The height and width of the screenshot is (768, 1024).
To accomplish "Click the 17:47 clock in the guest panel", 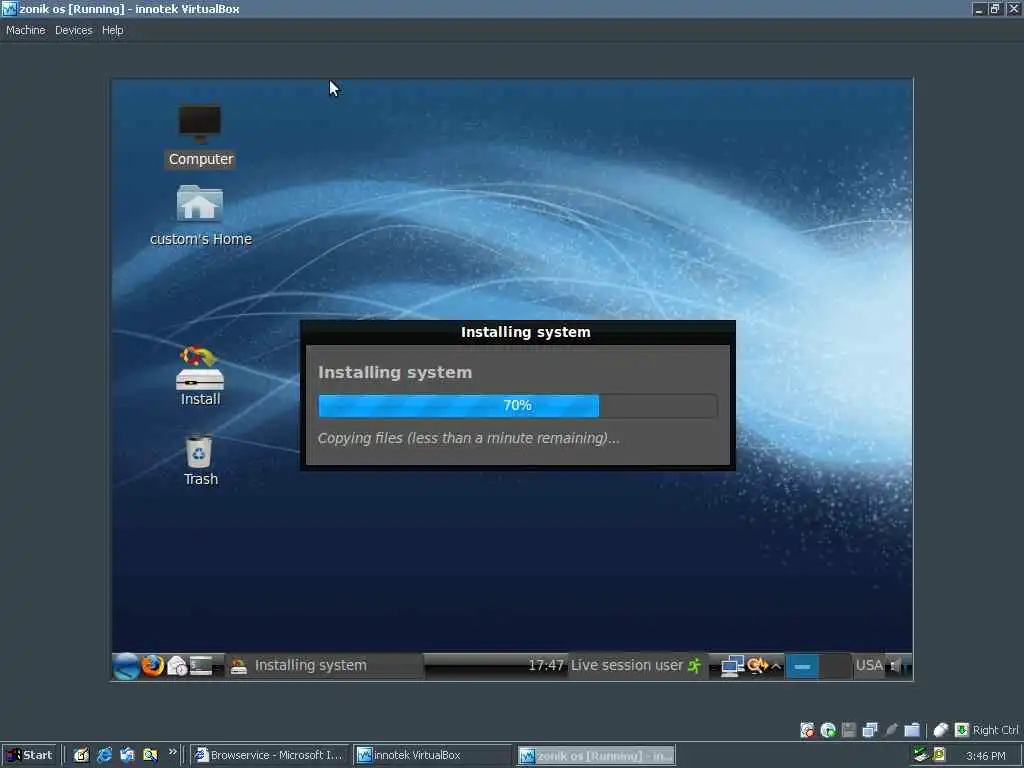I will pos(546,665).
